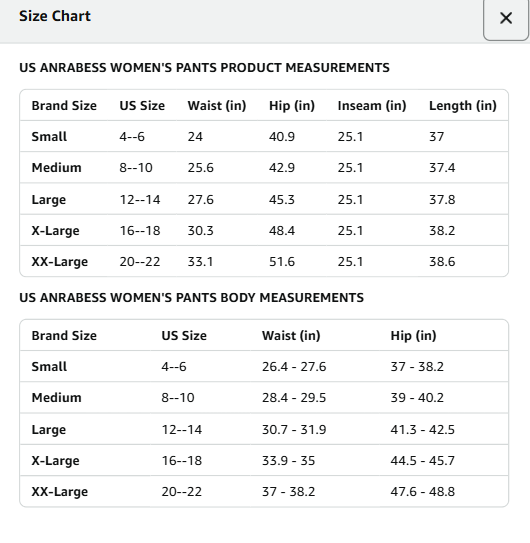
Task: Close the Size Chart dialog
Action: tap(506, 18)
